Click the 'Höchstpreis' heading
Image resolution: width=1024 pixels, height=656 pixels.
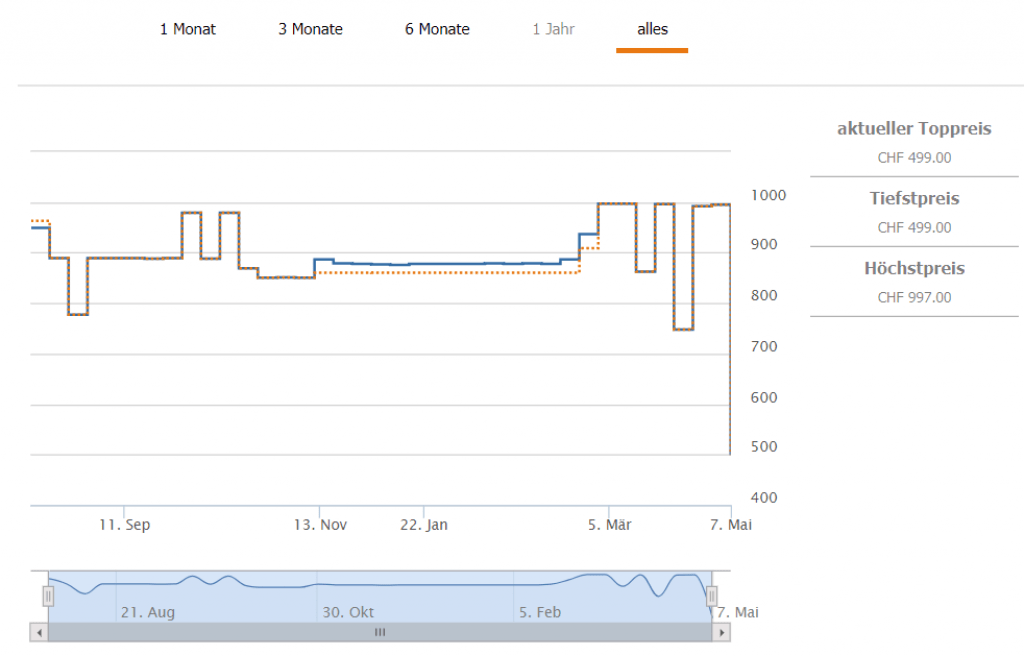click(914, 269)
